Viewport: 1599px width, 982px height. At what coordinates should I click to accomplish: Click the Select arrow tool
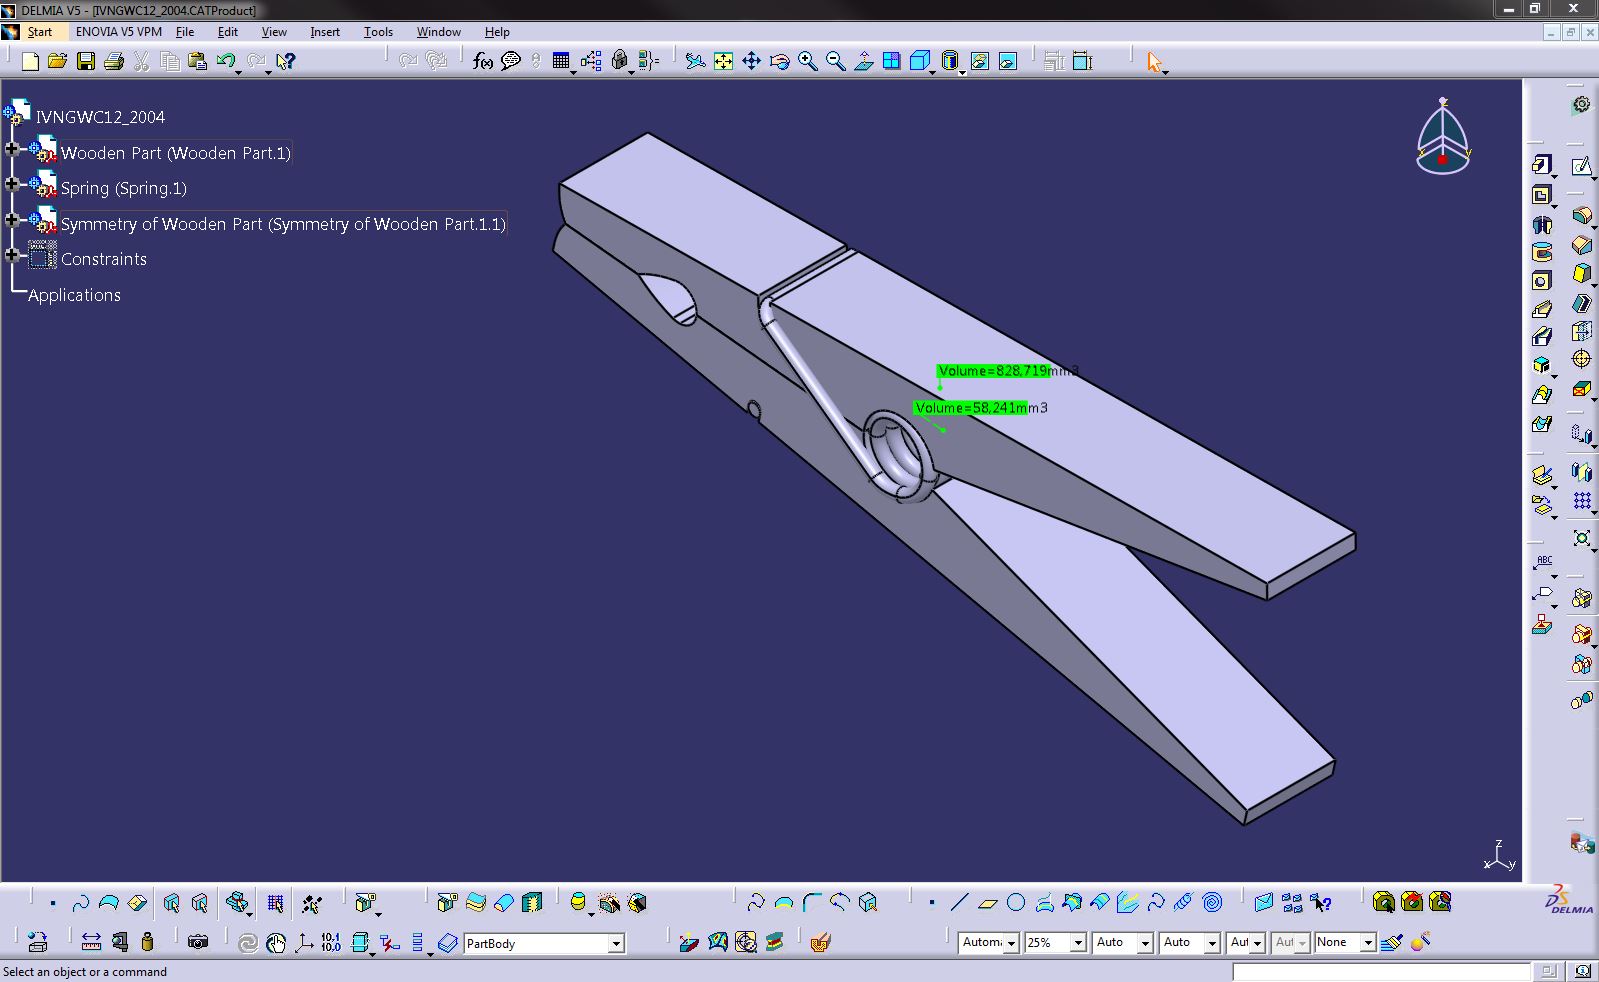(x=1155, y=62)
